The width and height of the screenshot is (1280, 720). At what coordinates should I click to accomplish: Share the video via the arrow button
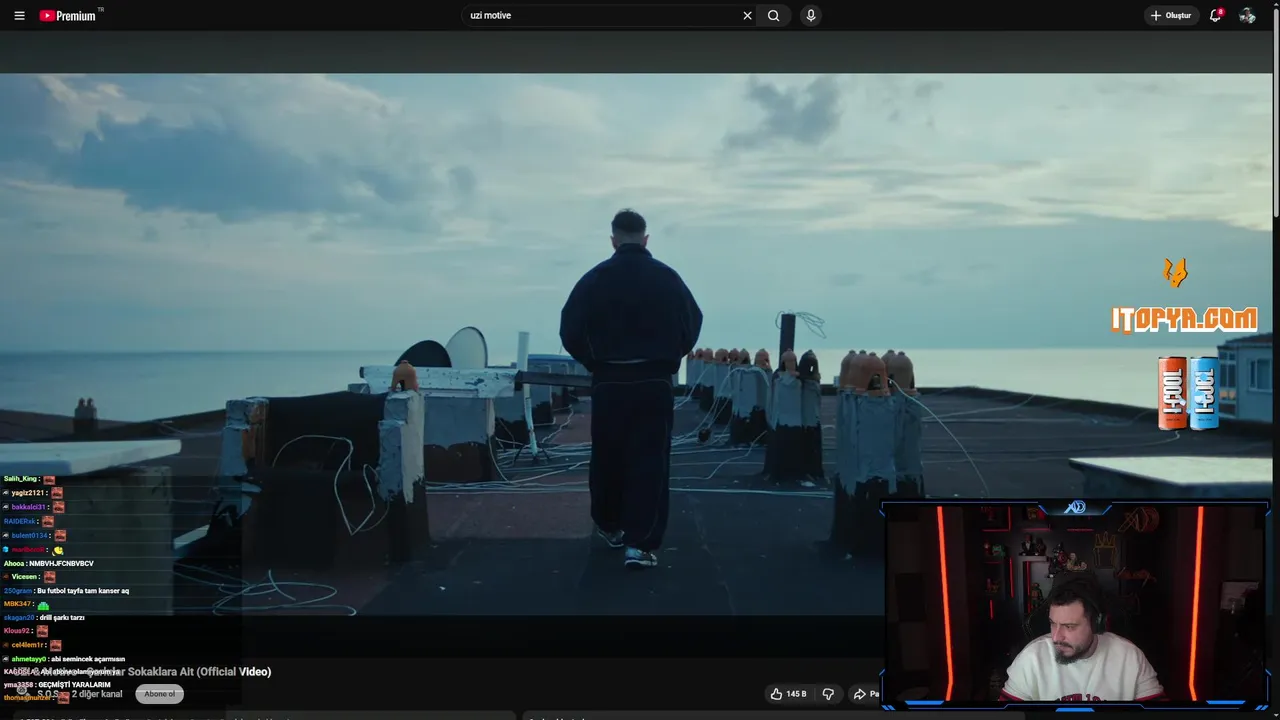click(865, 694)
